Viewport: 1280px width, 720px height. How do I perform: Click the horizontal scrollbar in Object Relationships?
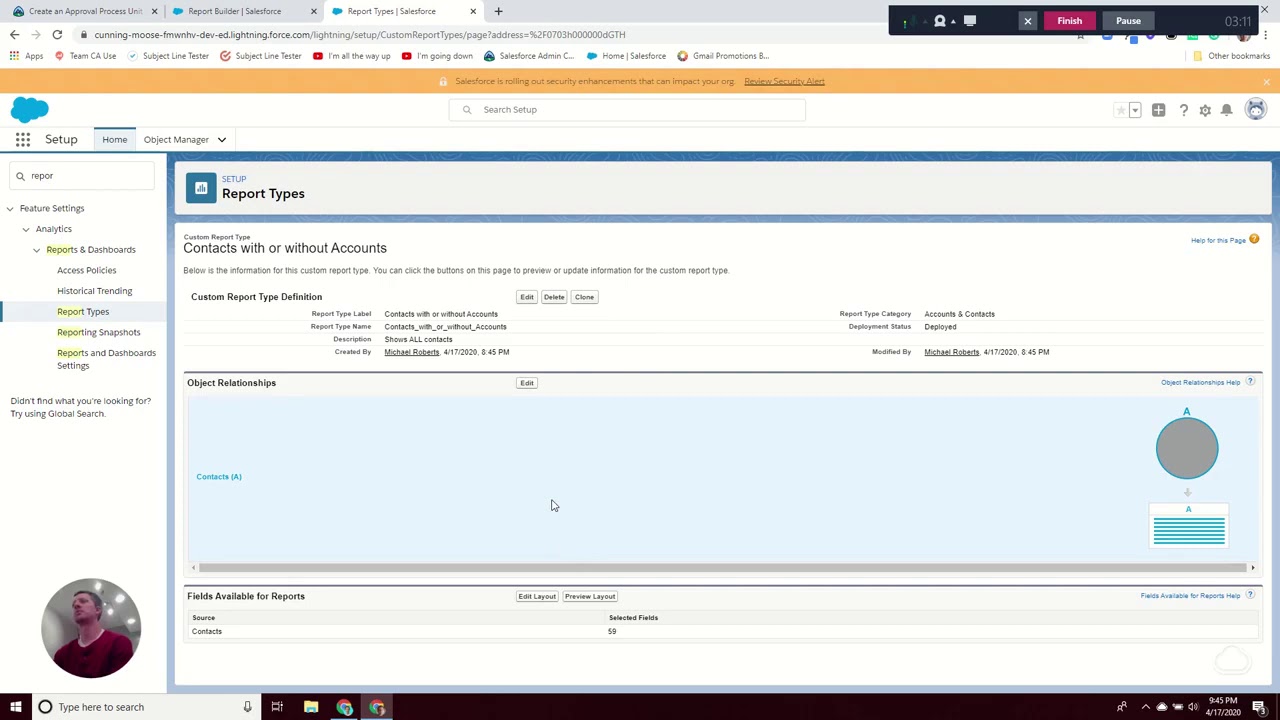click(722, 568)
